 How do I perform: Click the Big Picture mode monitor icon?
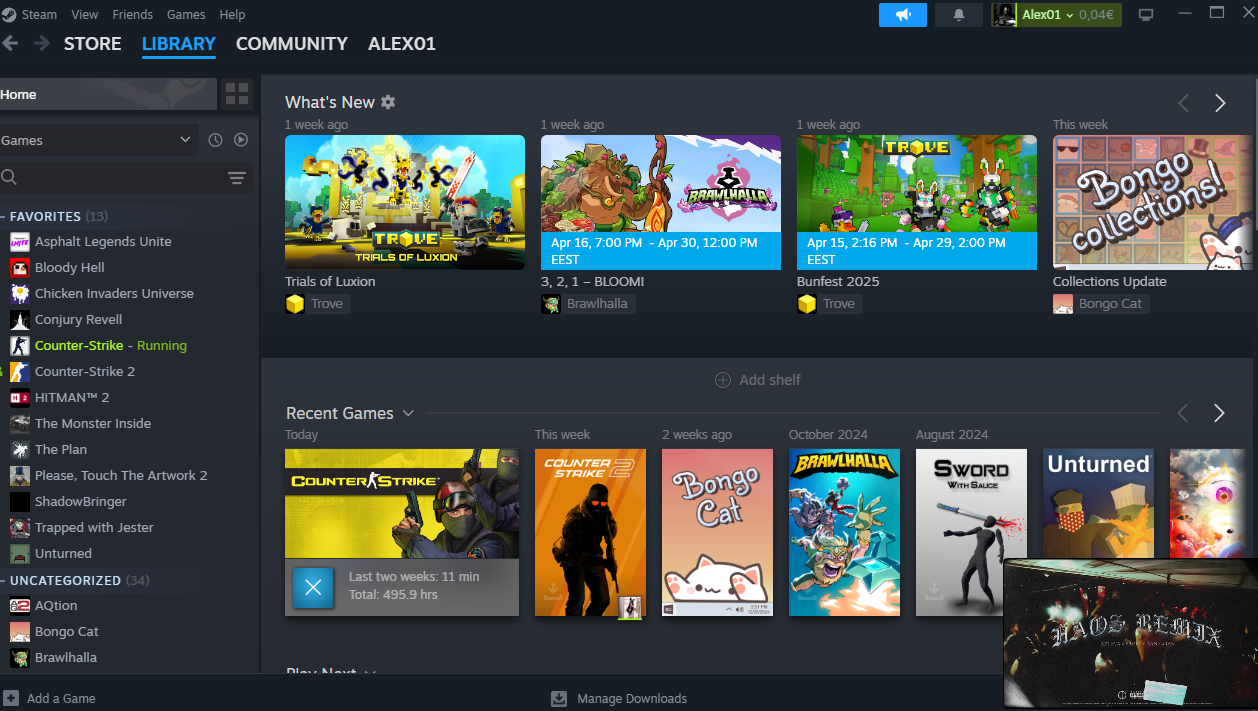point(1146,15)
